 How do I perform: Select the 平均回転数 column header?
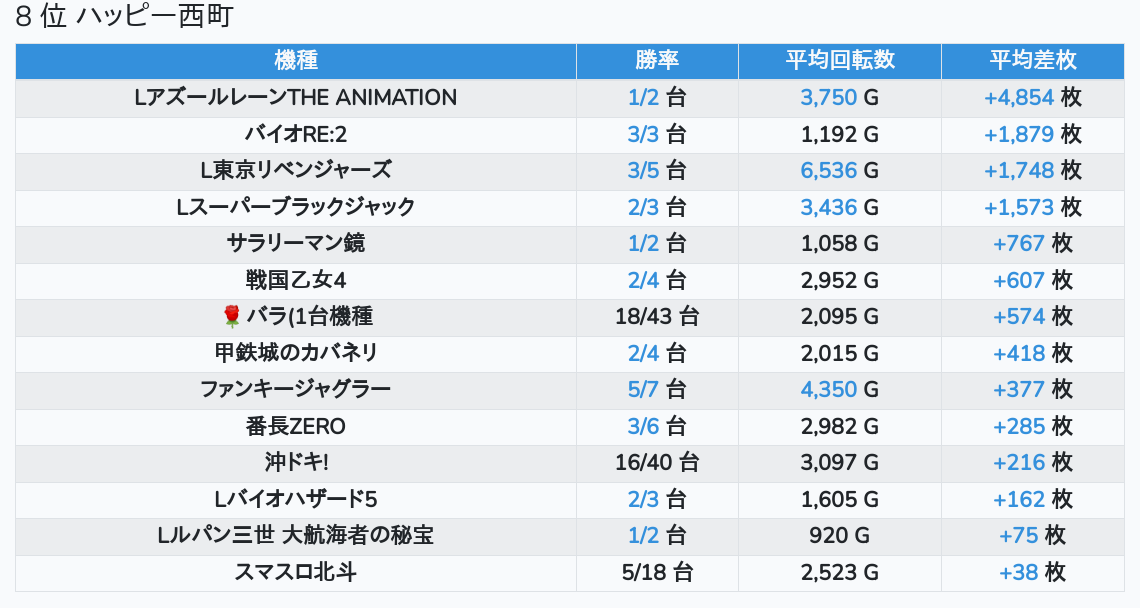pos(840,61)
